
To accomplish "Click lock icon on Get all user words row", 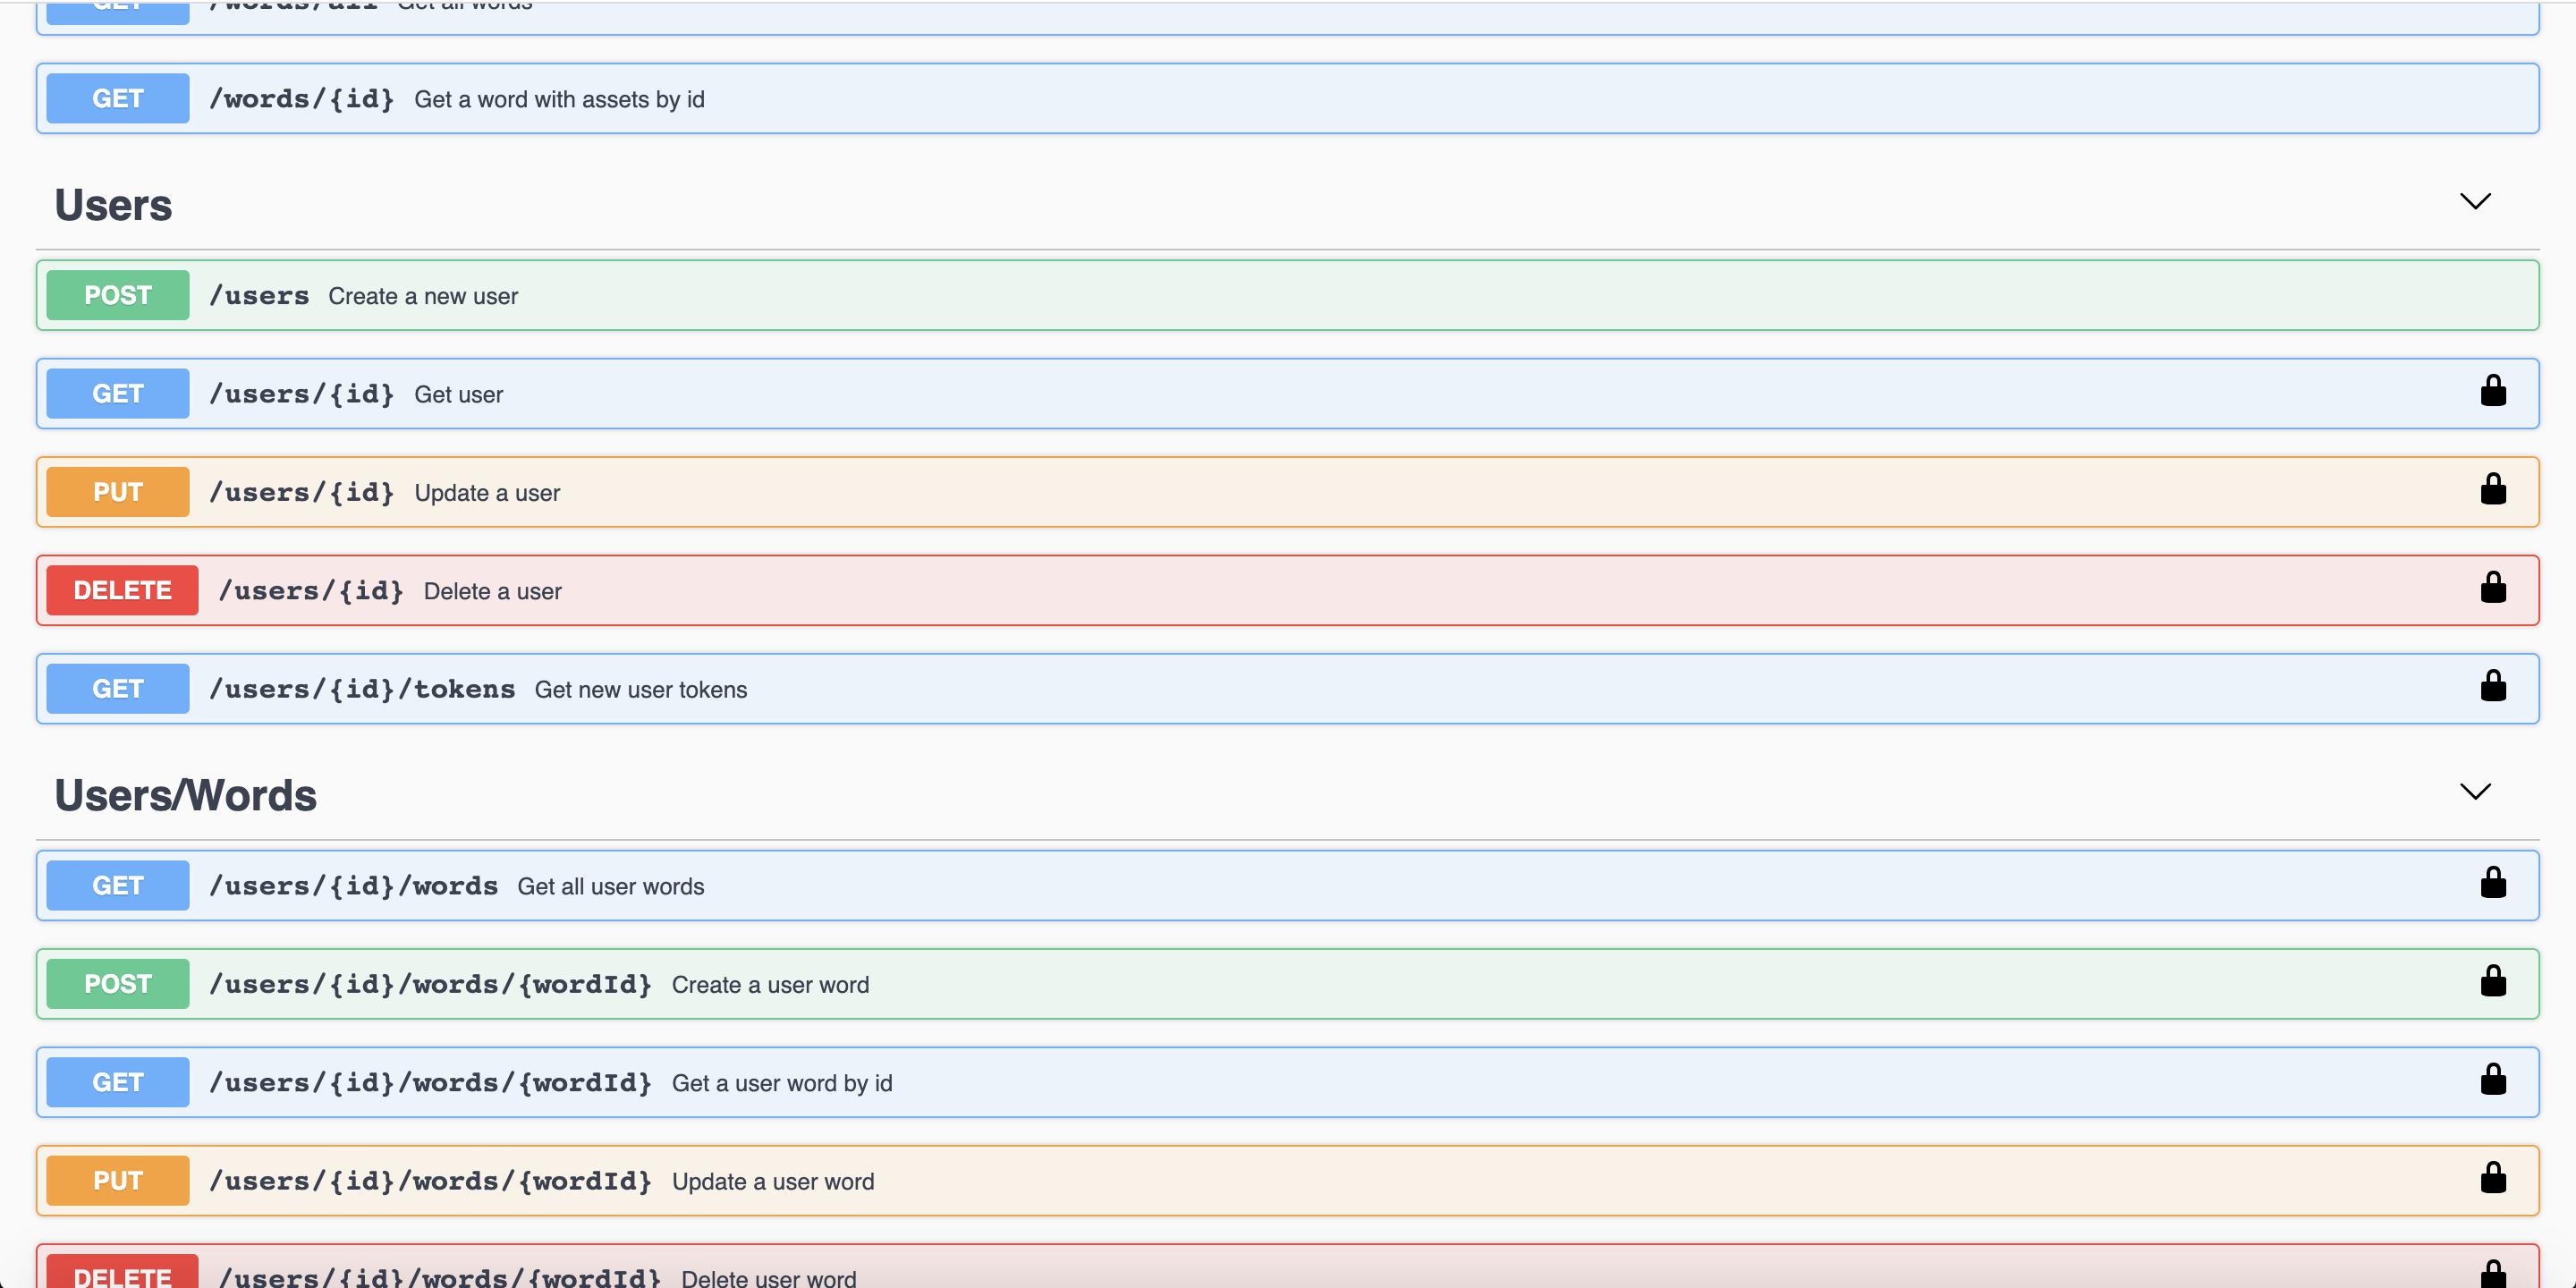I will pyautogui.click(x=2492, y=883).
